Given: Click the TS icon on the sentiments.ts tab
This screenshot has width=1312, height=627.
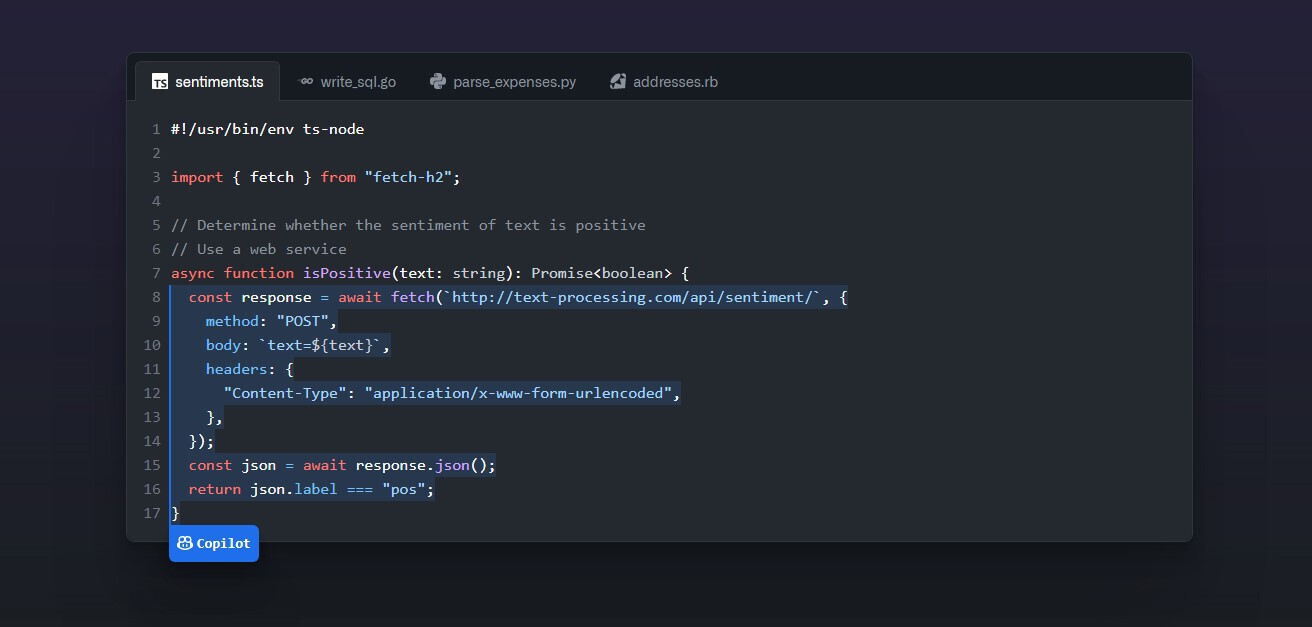Looking at the screenshot, I should pos(159,81).
